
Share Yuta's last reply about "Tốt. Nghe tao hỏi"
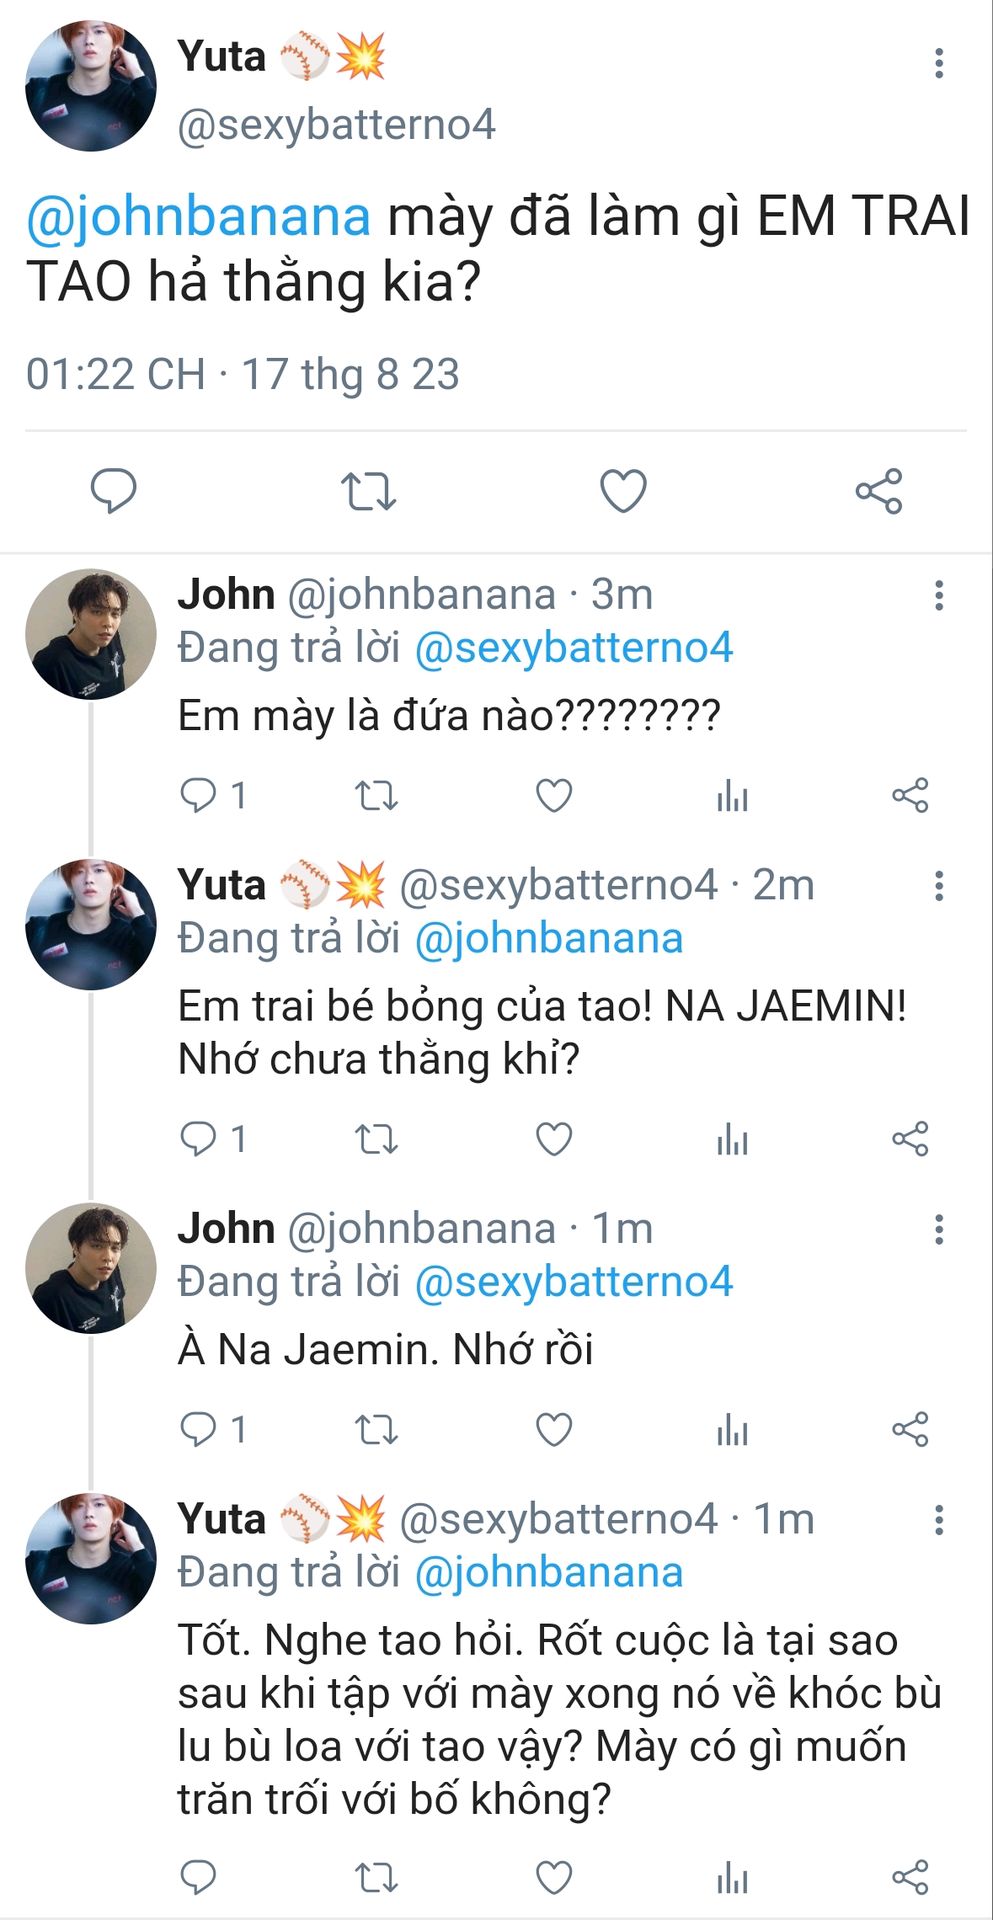coord(910,1878)
